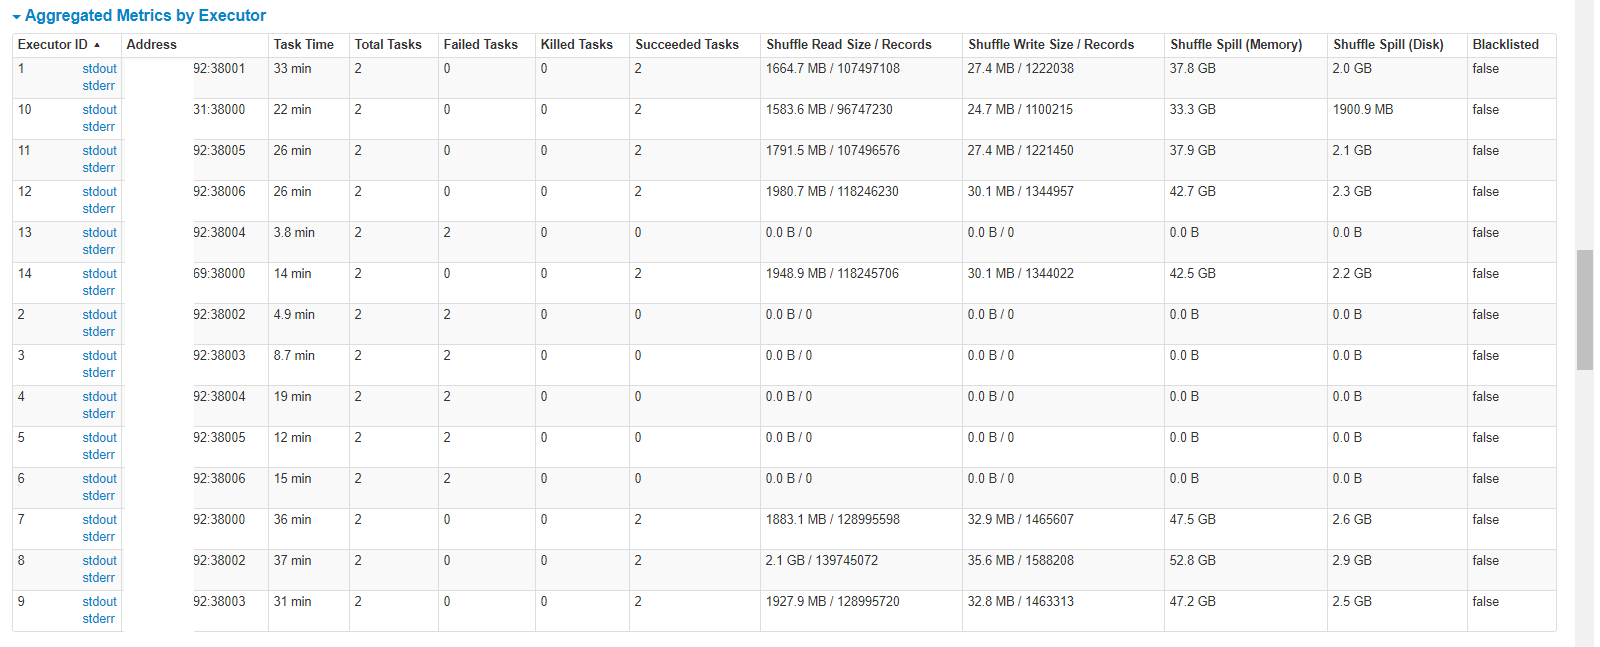Image resolution: width=1600 pixels, height=647 pixels.
Task: Sort by Shuffle Write Size / Records header
Action: click(1051, 45)
